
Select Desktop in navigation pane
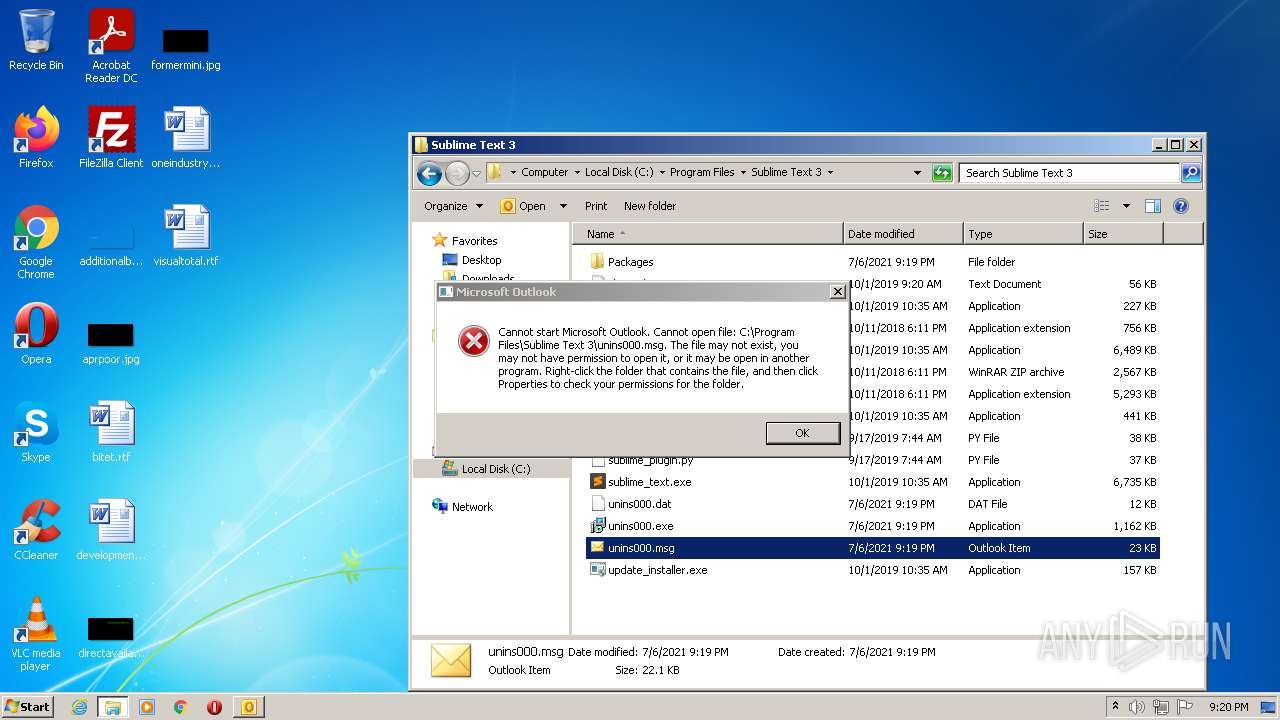(x=481, y=260)
